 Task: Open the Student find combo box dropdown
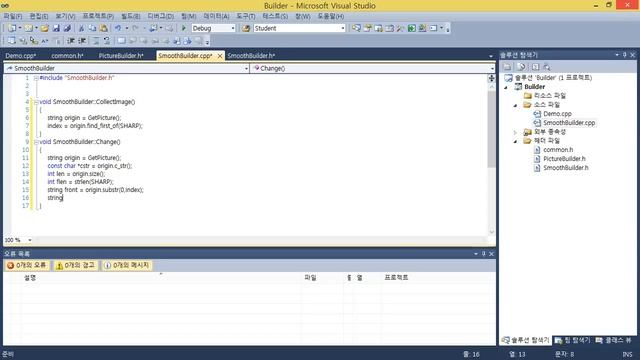tap(342, 28)
